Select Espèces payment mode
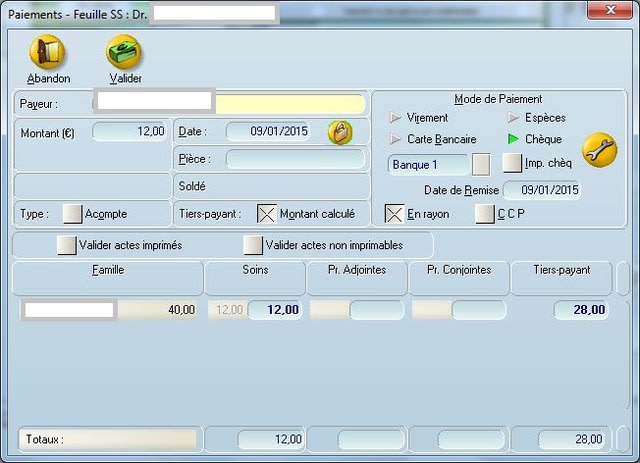Screen dimensions: 640x463 (514, 118)
